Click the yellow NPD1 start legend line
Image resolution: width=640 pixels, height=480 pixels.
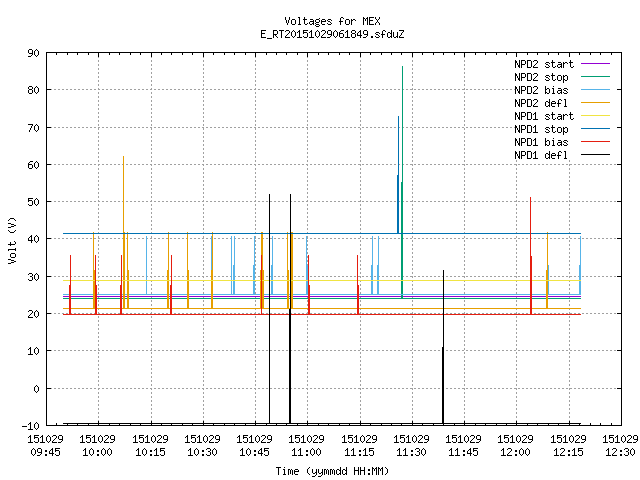pos(595,116)
